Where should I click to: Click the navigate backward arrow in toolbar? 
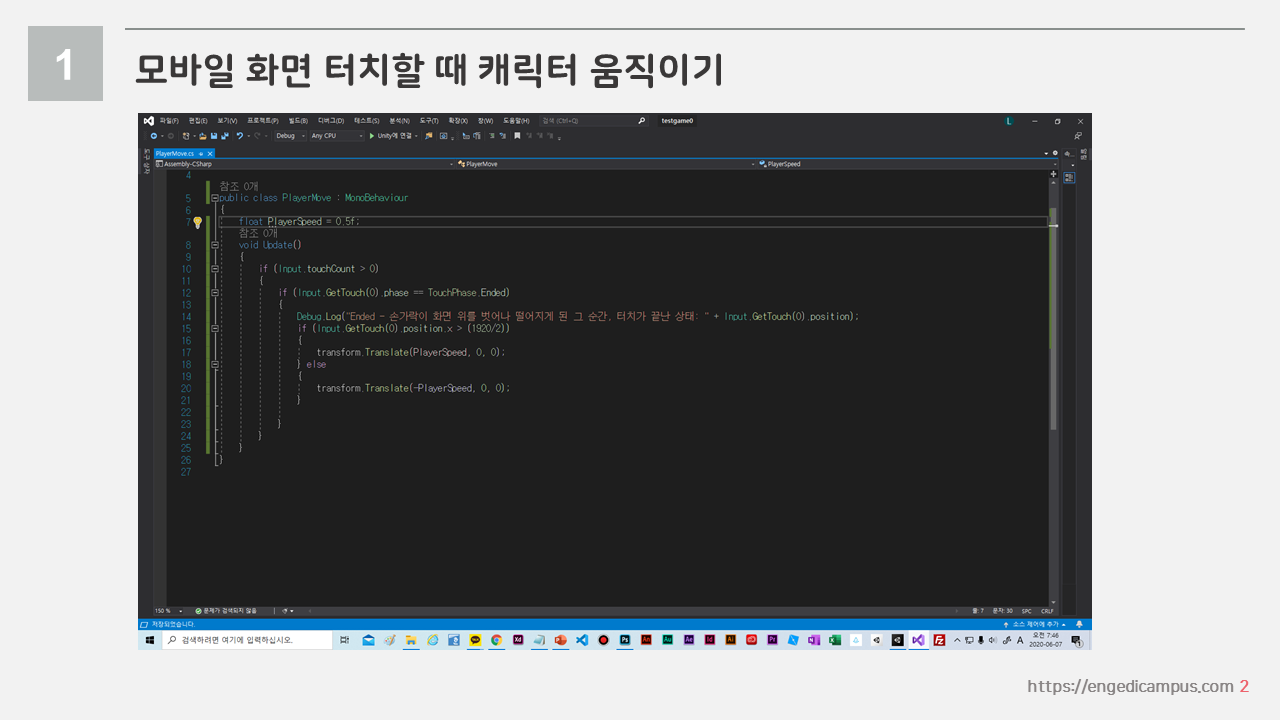tap(153, 136)
